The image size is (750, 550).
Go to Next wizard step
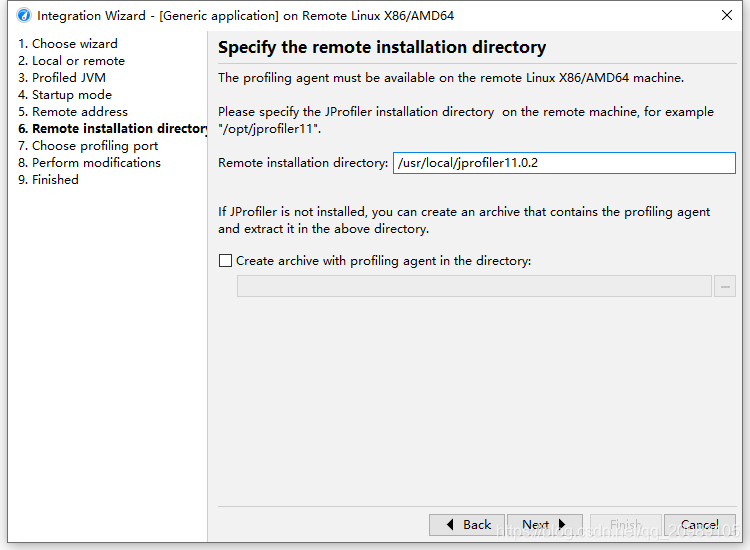[x=544, y=525]
